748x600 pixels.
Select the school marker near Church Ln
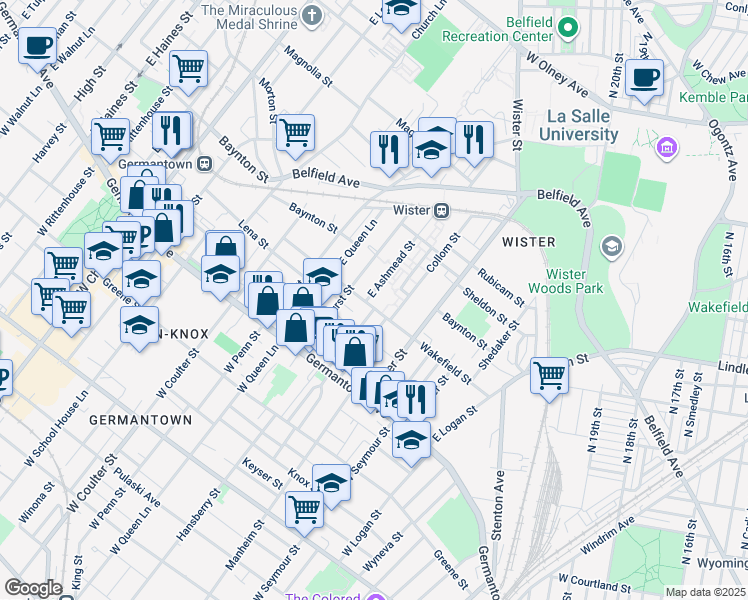(401, 10)
